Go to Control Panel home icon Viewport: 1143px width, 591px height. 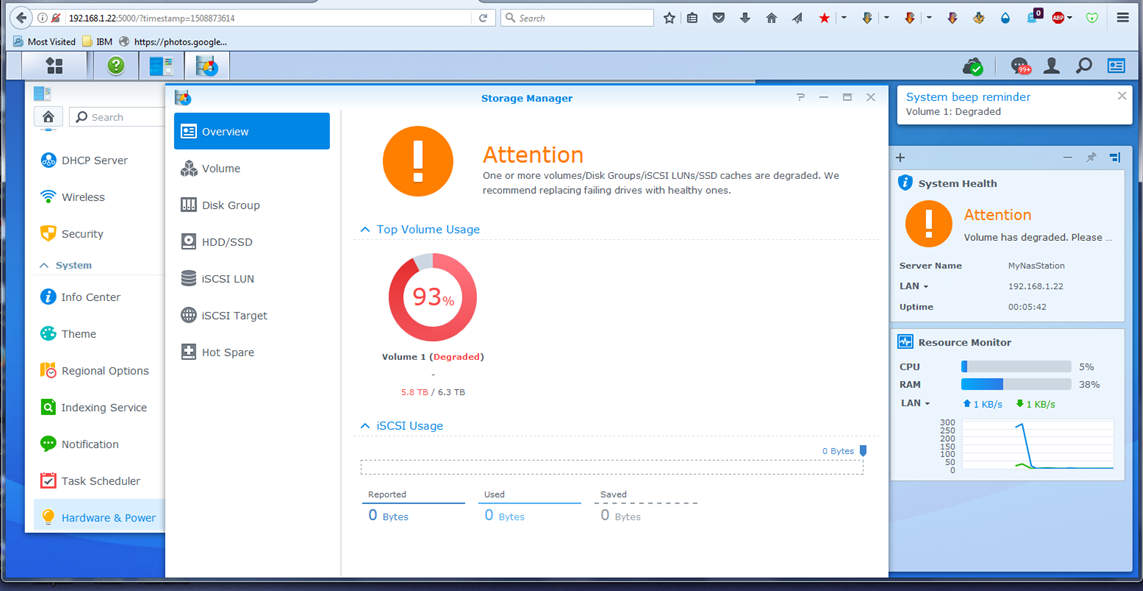pyautogui.click(x=48, y=117)
